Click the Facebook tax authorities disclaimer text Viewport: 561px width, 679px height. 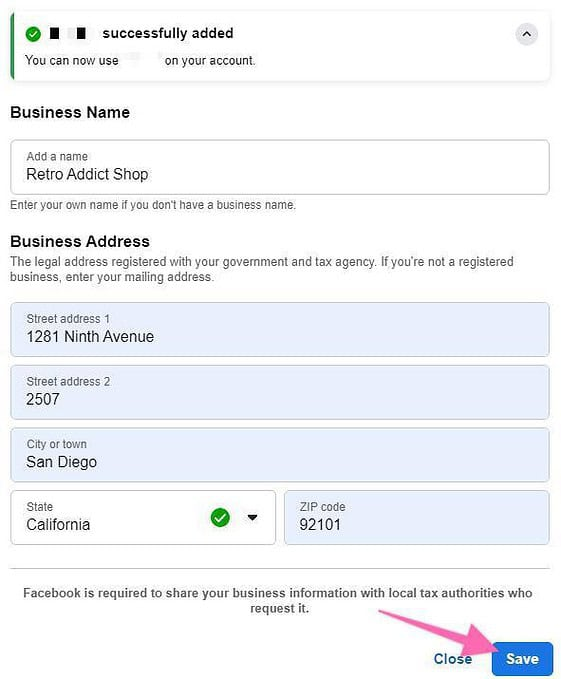[x=278, y=601]
